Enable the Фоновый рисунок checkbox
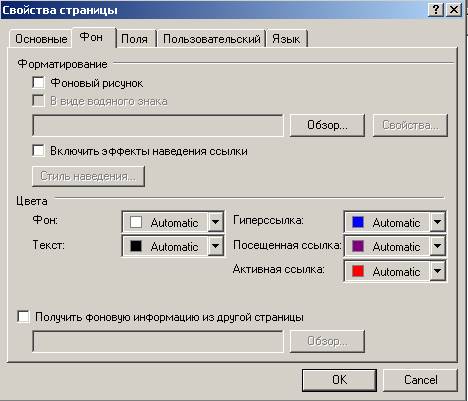 pos(38,82)
